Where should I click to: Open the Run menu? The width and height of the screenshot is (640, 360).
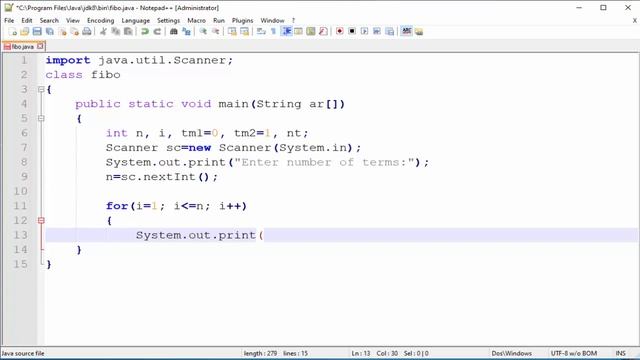pos(219,20)
